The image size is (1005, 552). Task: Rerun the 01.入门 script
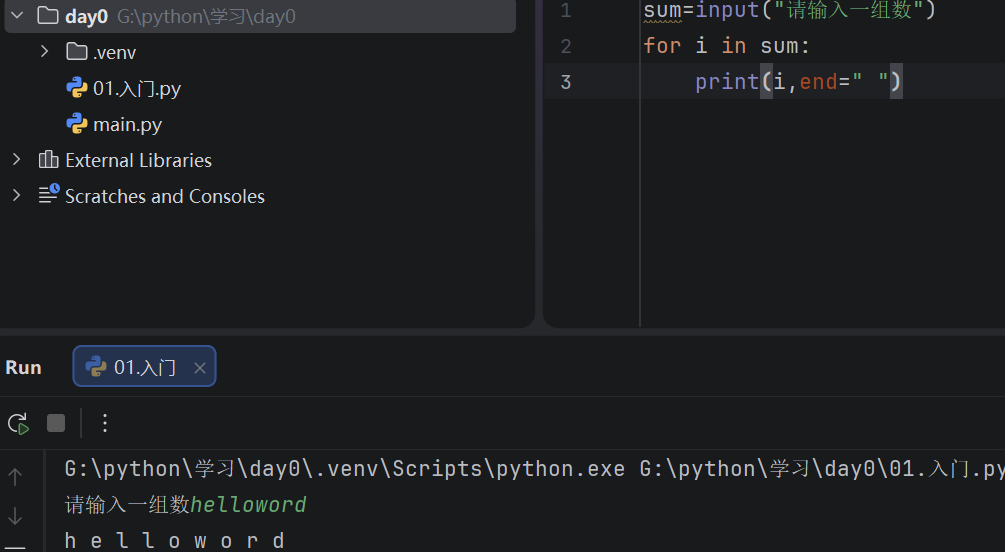pos(19,423)
